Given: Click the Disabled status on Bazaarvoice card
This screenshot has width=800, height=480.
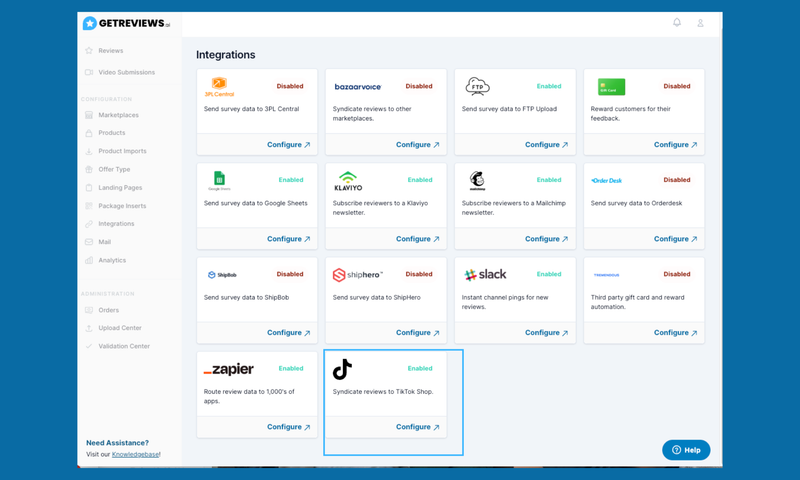Looking at the screenshot, I should [x=419, y=86].
